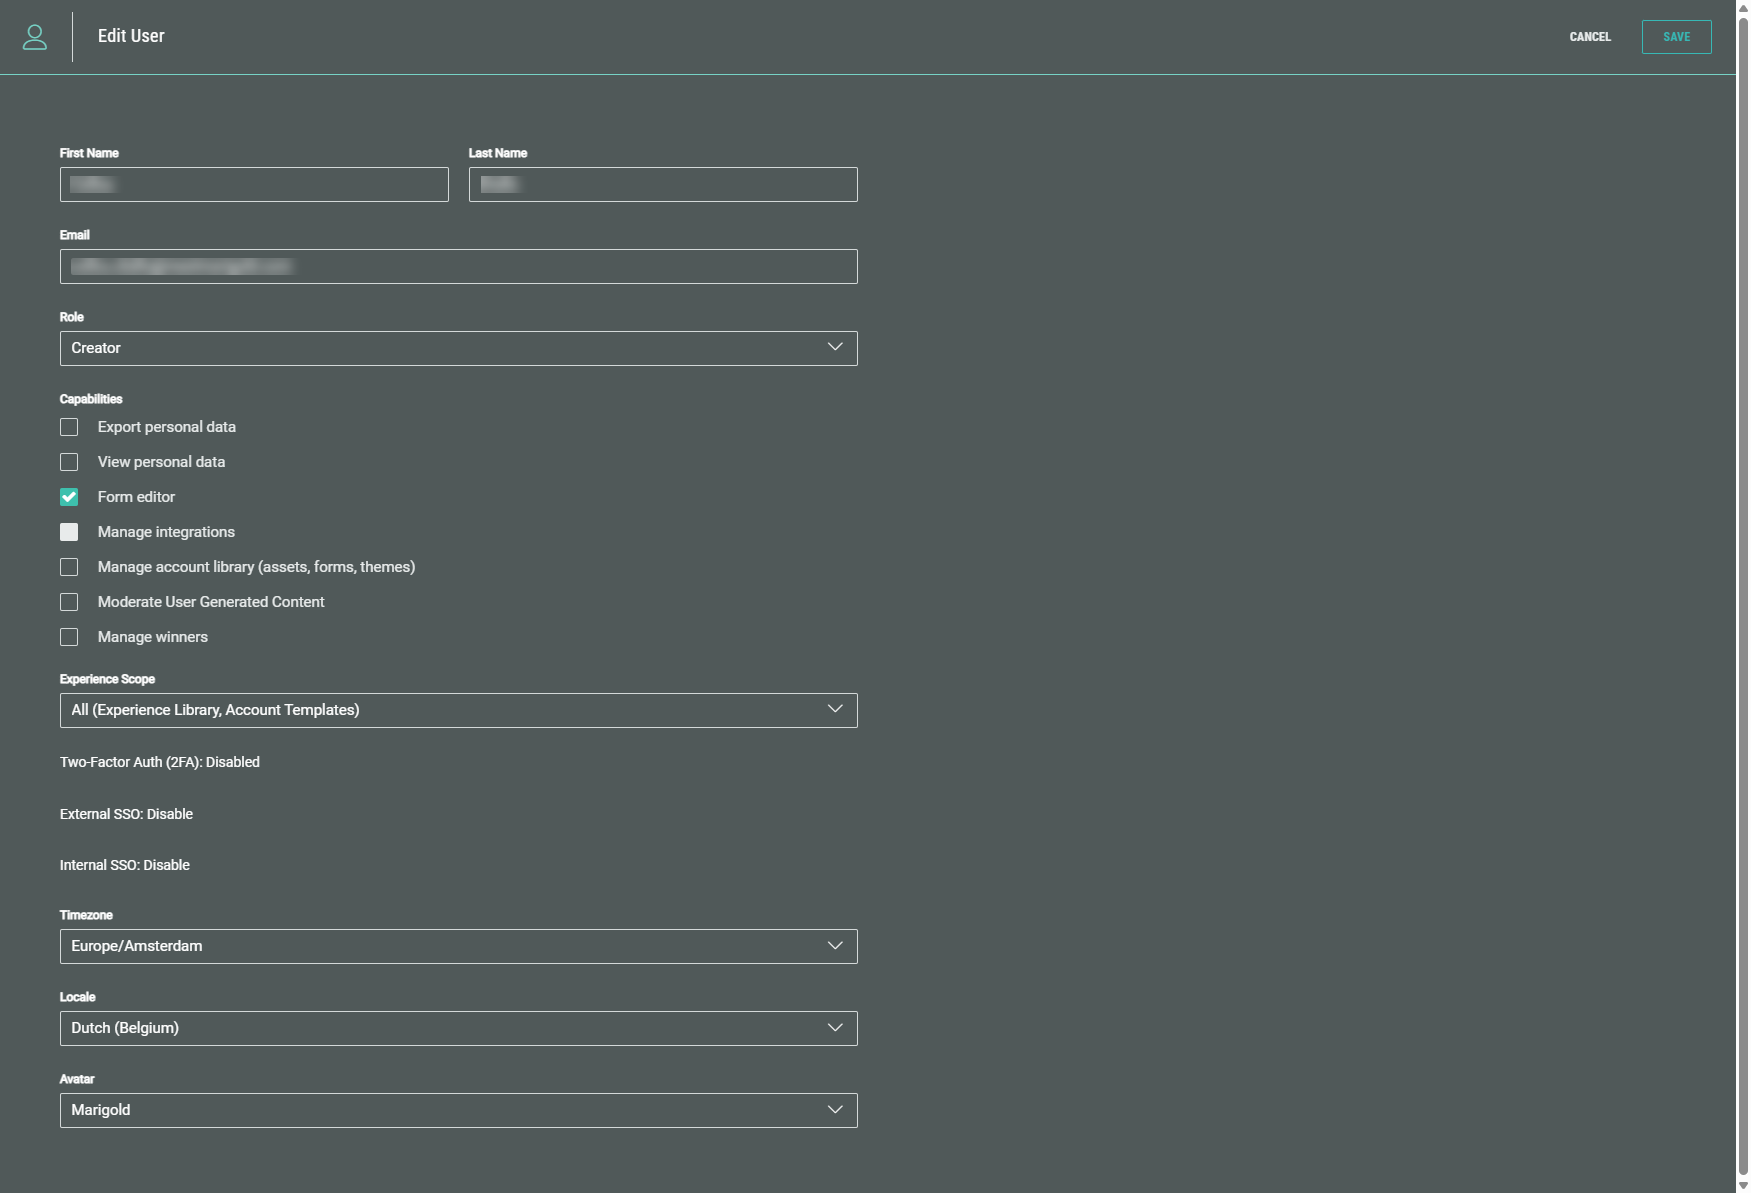Check Moderate User Generated Content

click(x=69, y=602)
